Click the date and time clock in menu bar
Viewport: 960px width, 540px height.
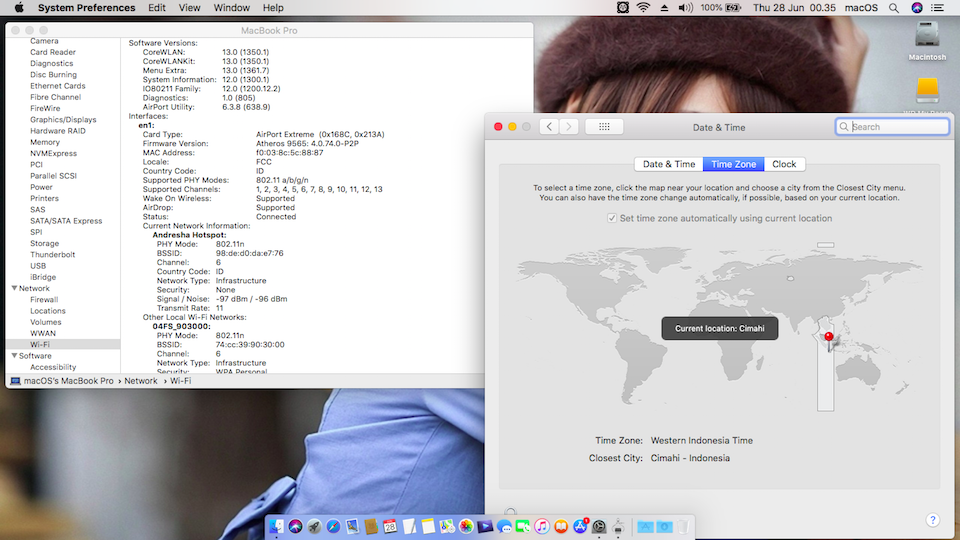pos(794,8)
